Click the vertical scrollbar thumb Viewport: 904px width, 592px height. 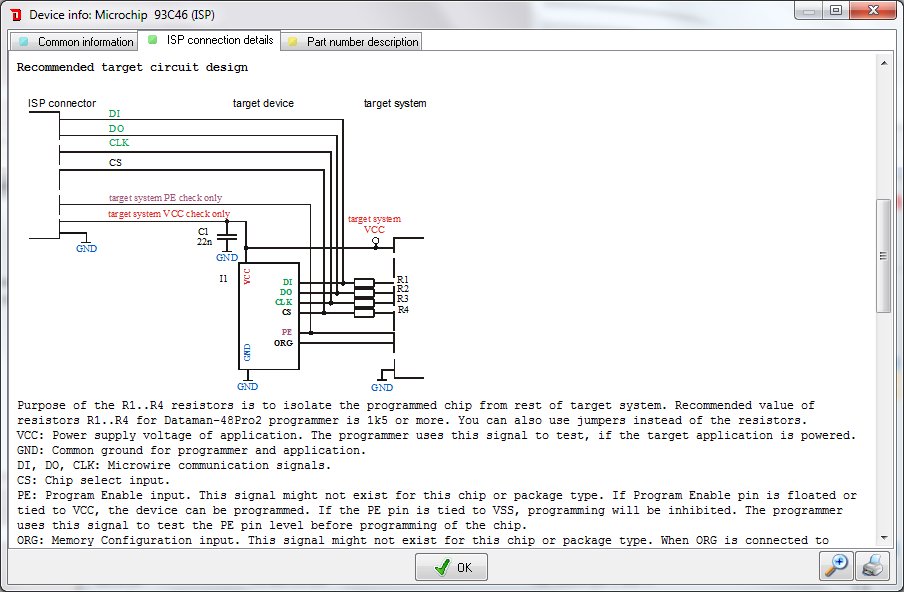pos(883,255)
